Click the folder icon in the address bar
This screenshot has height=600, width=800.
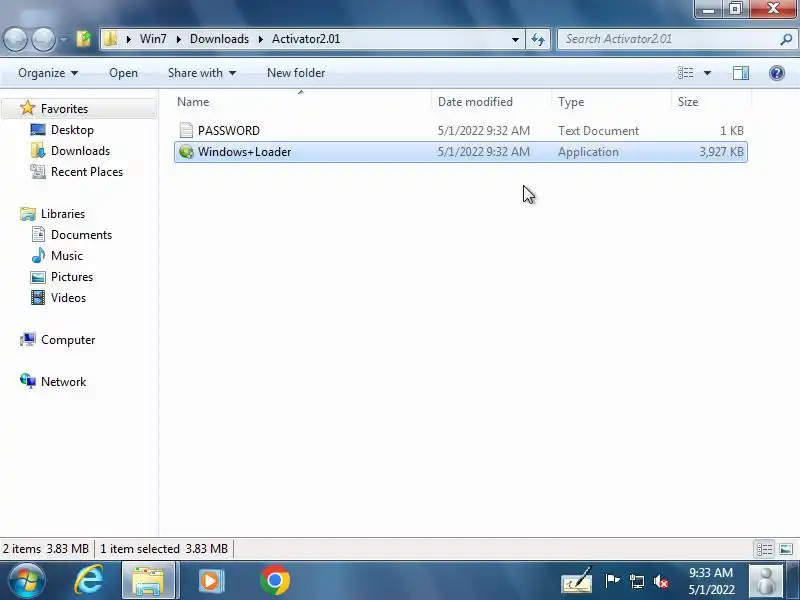(110, 39)
